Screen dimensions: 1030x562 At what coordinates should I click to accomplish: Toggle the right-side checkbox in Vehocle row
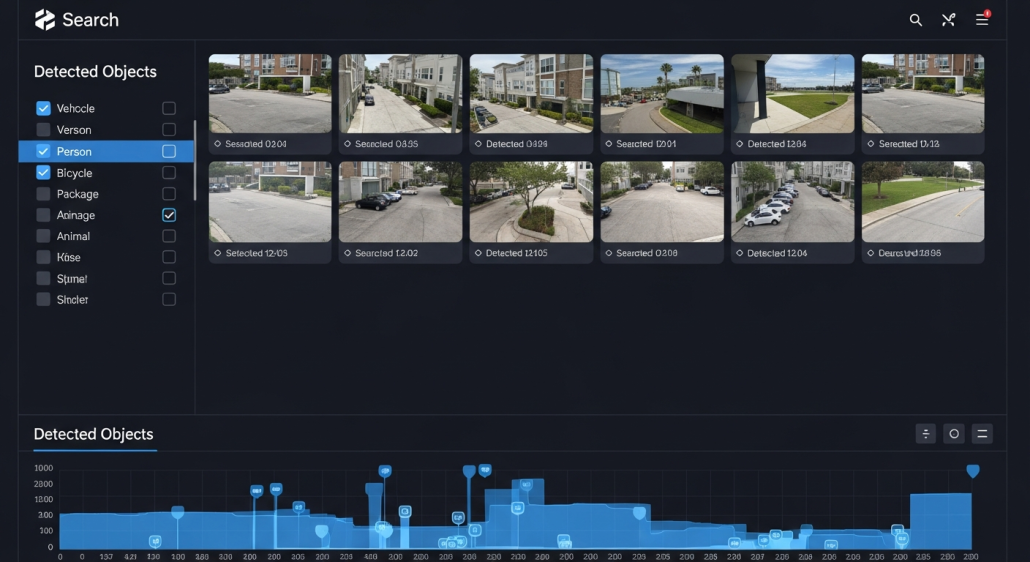pos(169,108)
